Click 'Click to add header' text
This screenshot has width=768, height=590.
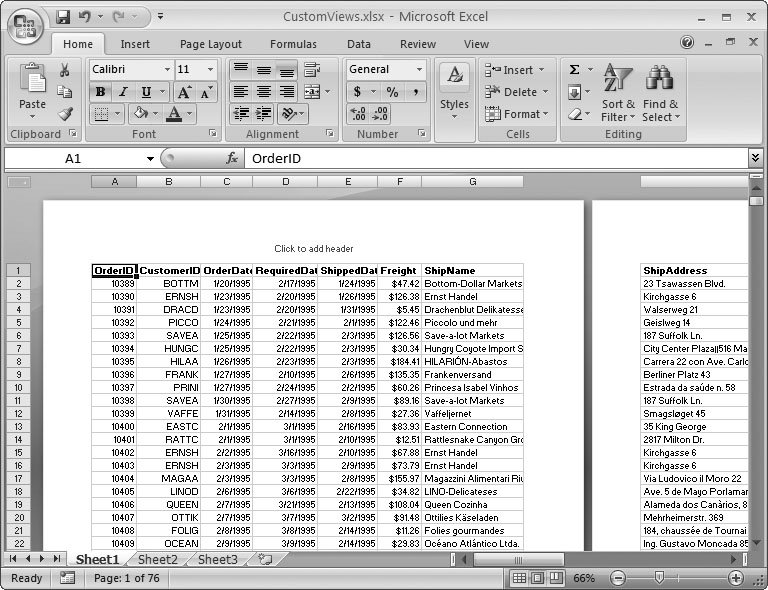313,249
